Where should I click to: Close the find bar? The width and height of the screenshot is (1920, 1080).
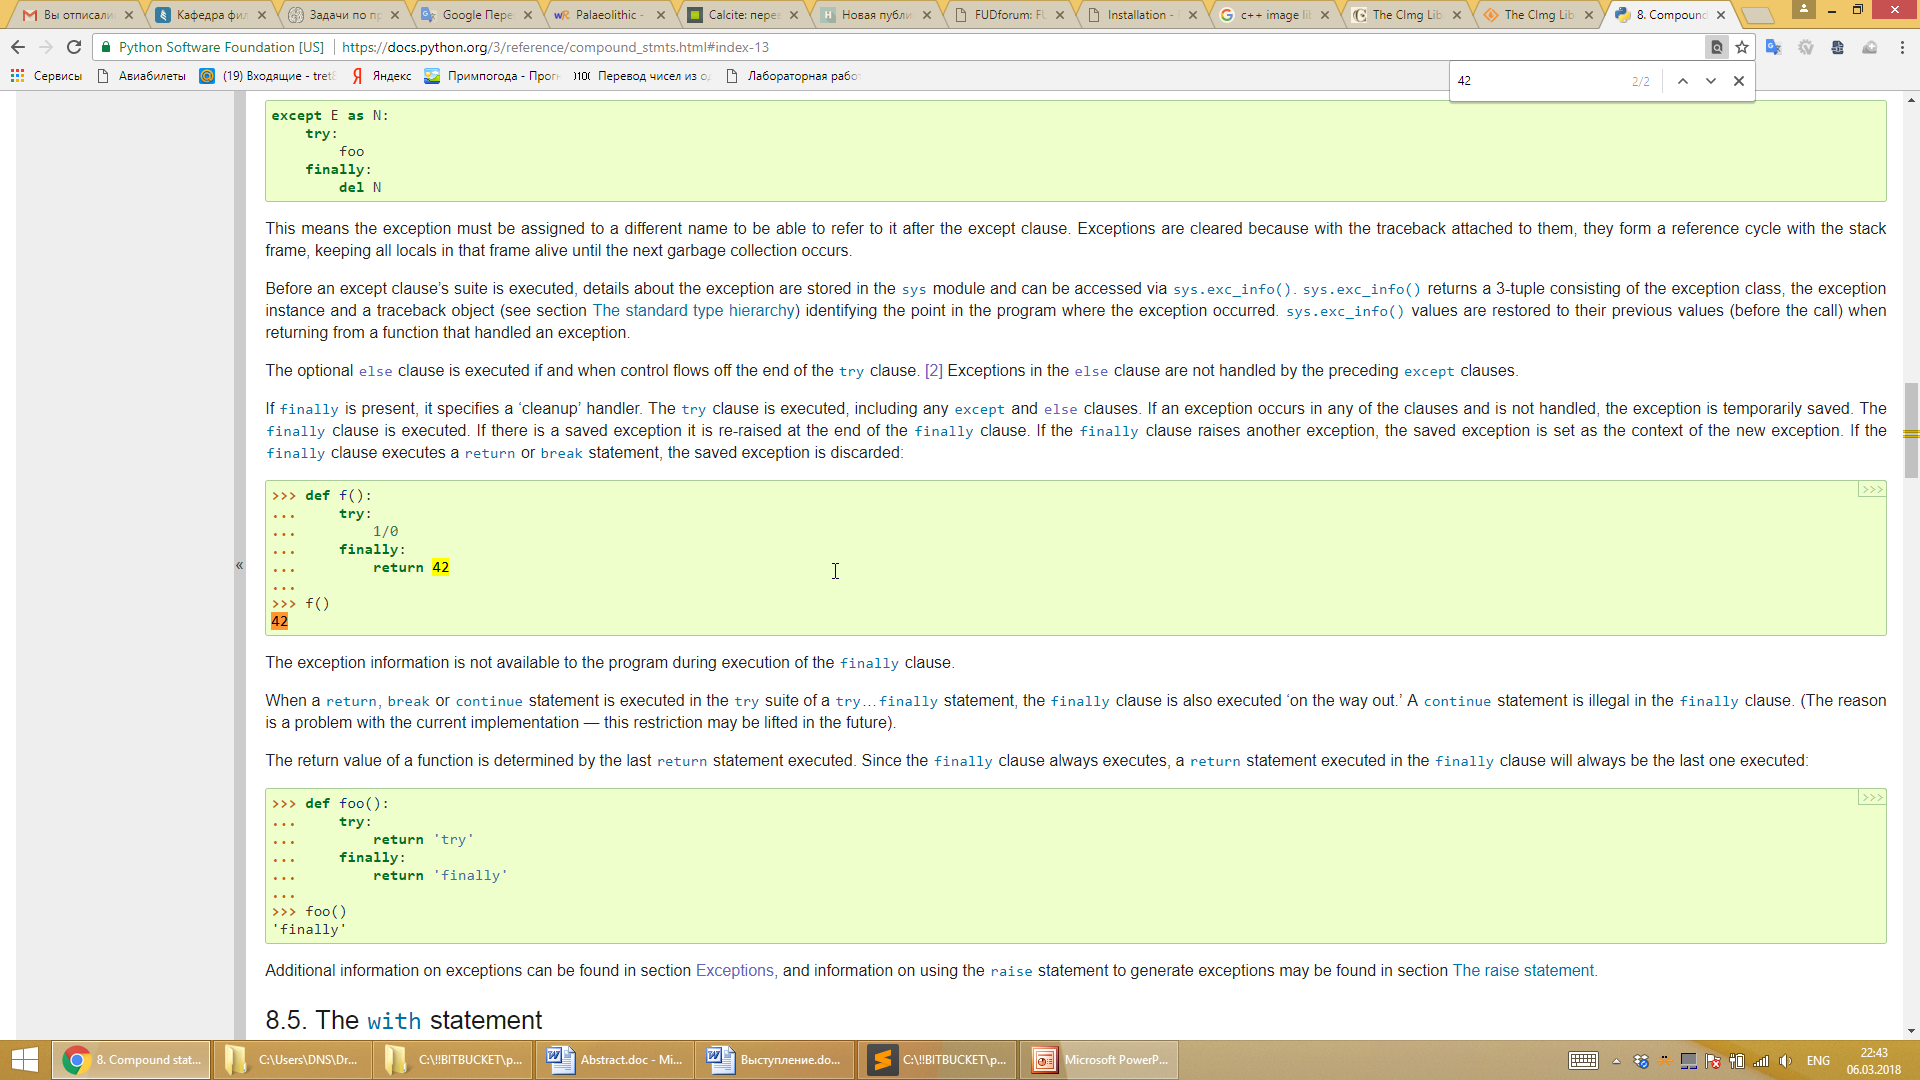1739,81
